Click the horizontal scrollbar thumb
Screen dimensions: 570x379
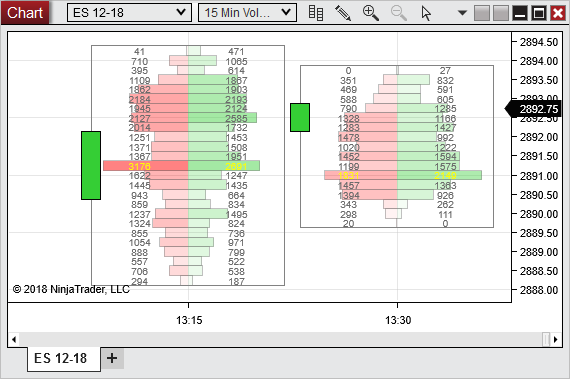546,339
